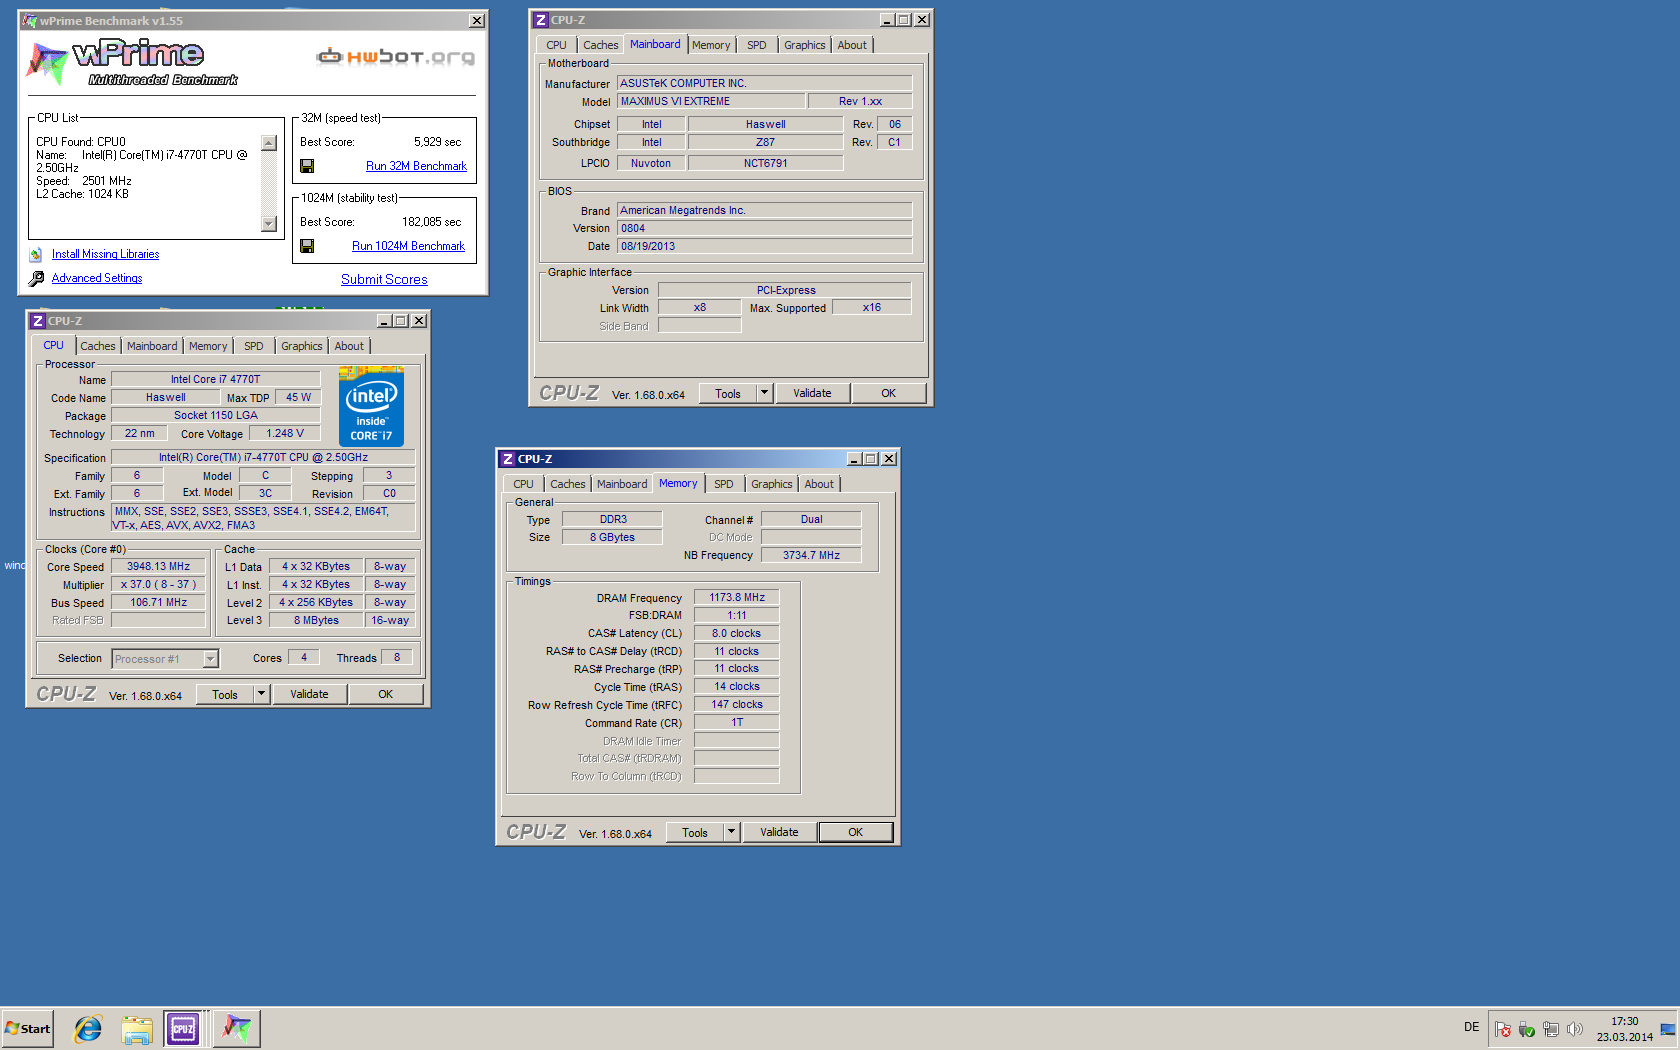Close the wPrime Benchmark window
The width and height of the screenshot is (1680, 1050).
(477, 20)
